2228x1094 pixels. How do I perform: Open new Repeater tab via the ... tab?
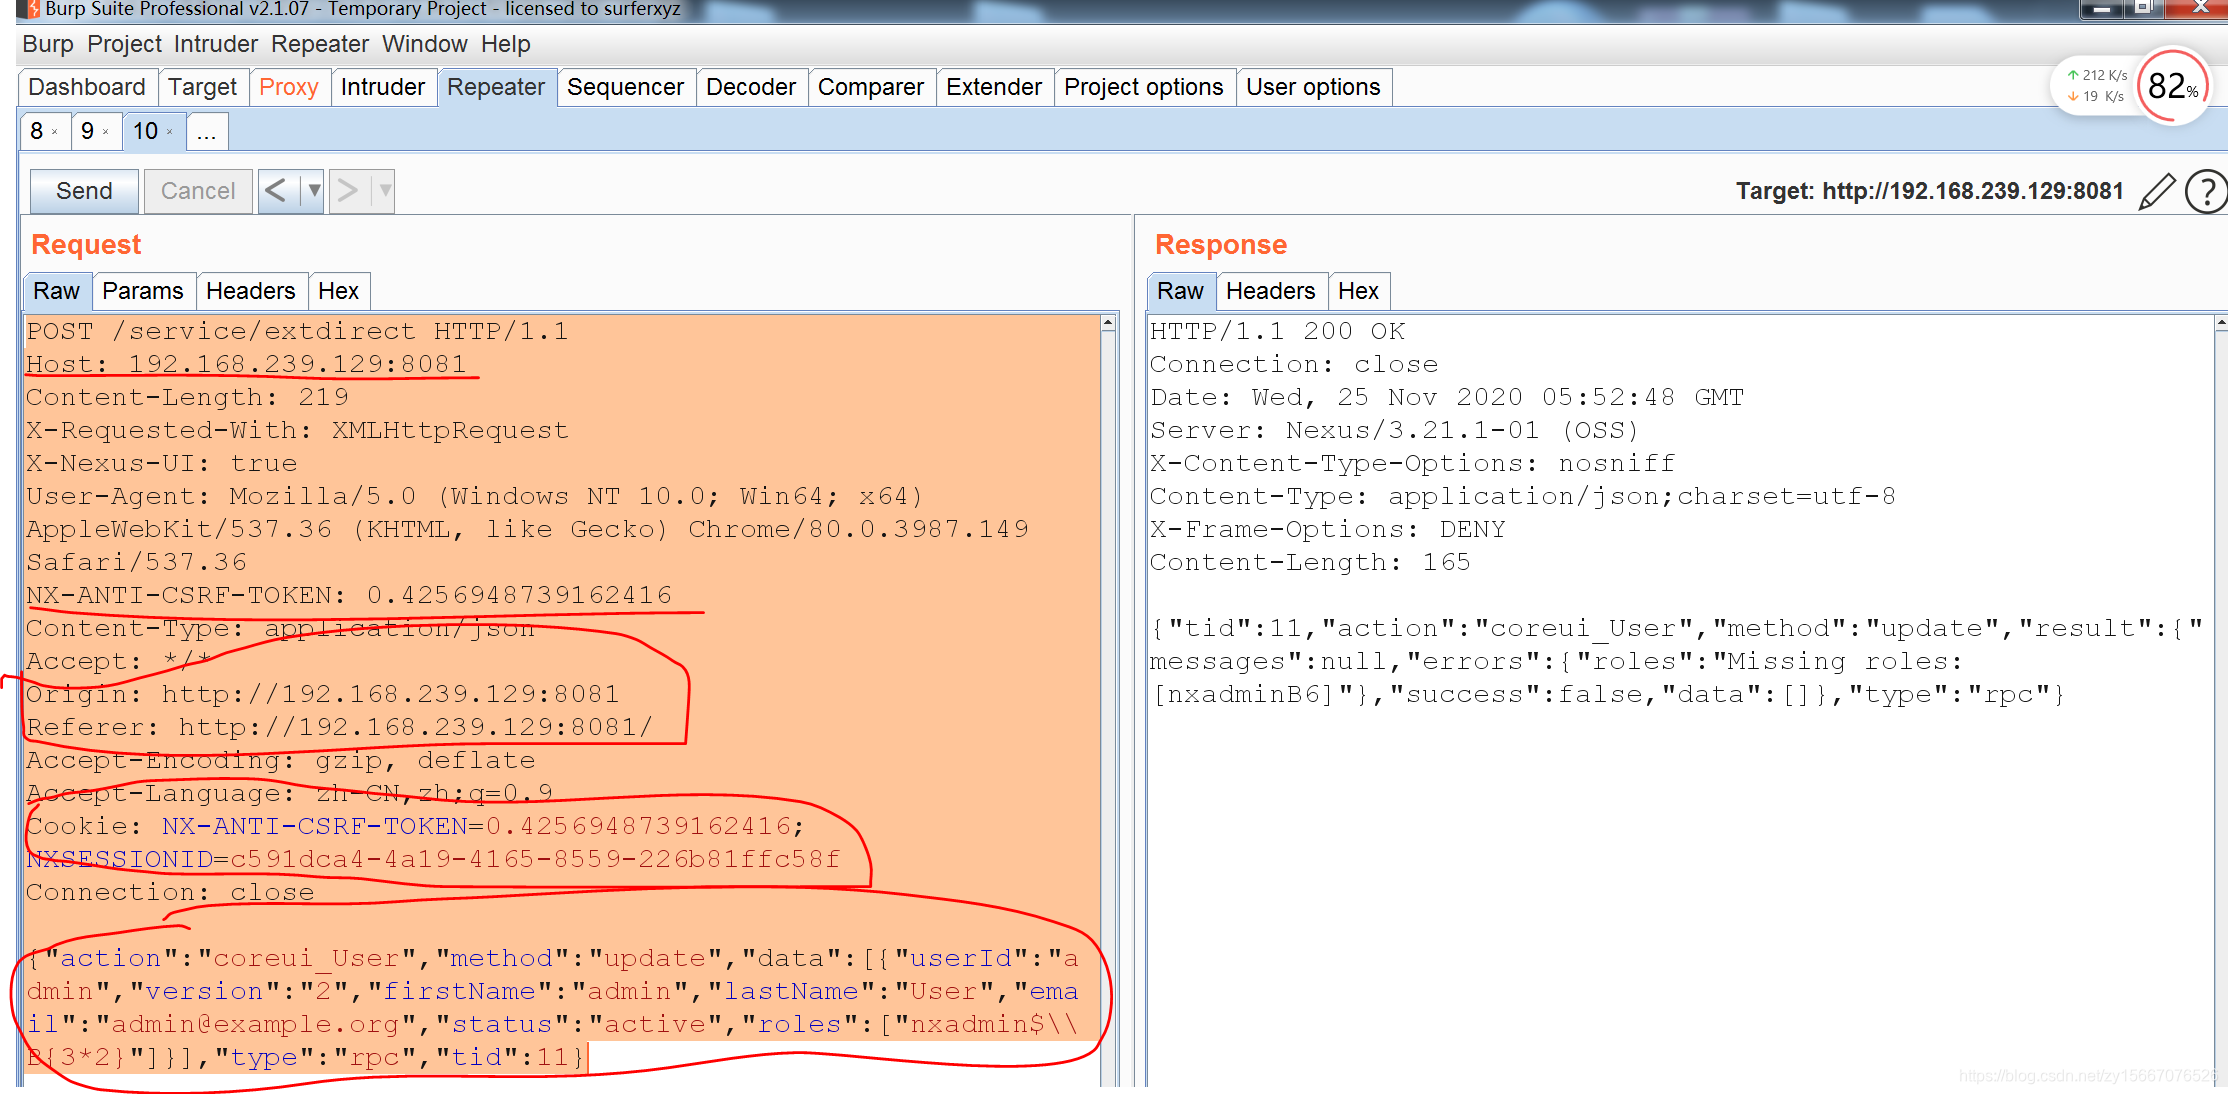click(x=207, y=131)
